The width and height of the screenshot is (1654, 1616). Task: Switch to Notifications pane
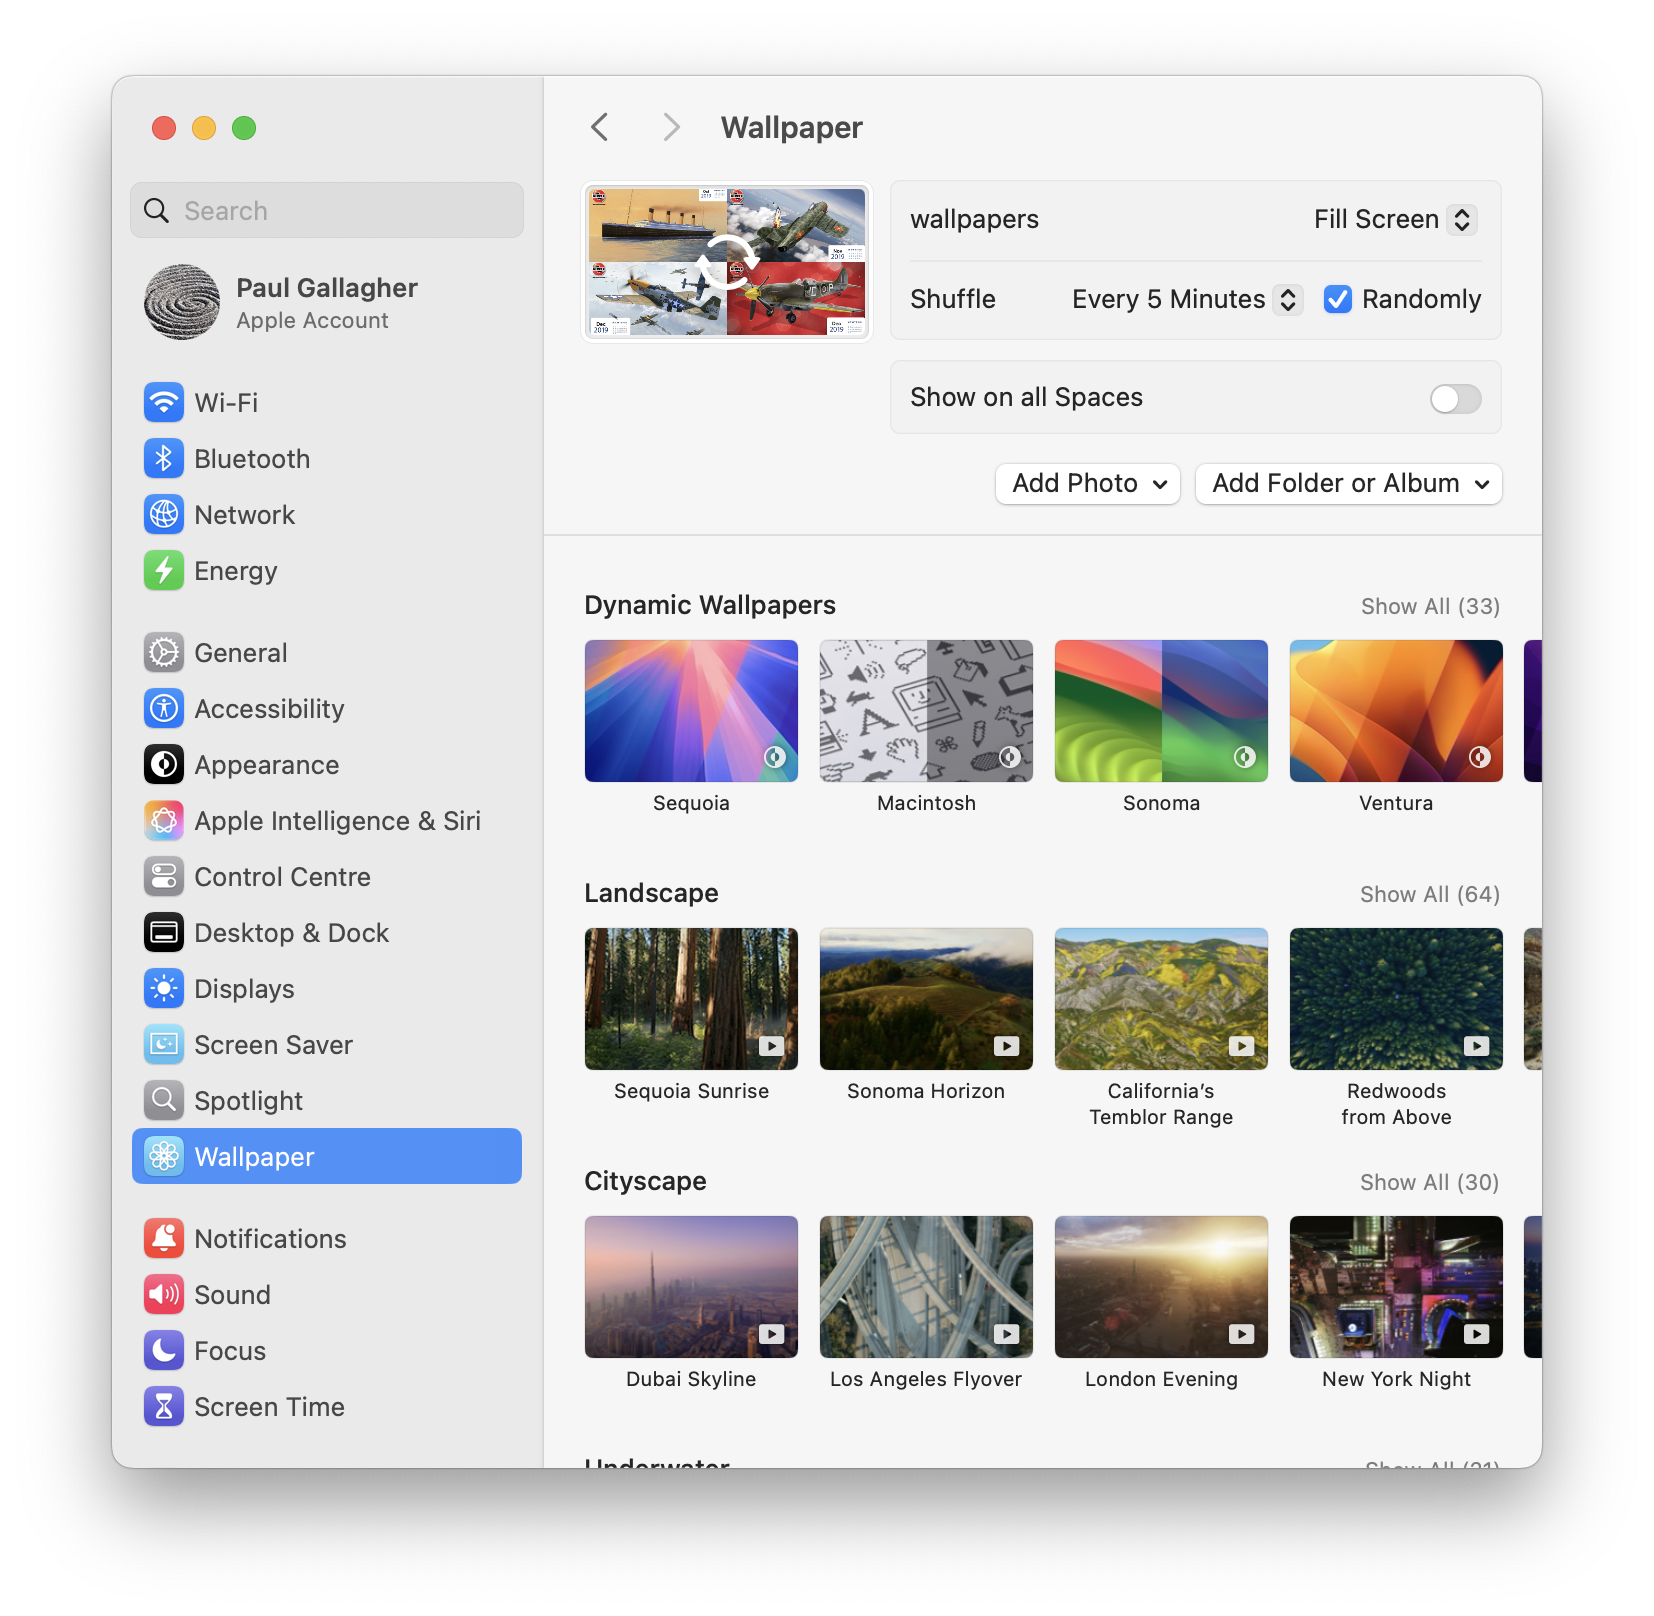point(327,1238)
